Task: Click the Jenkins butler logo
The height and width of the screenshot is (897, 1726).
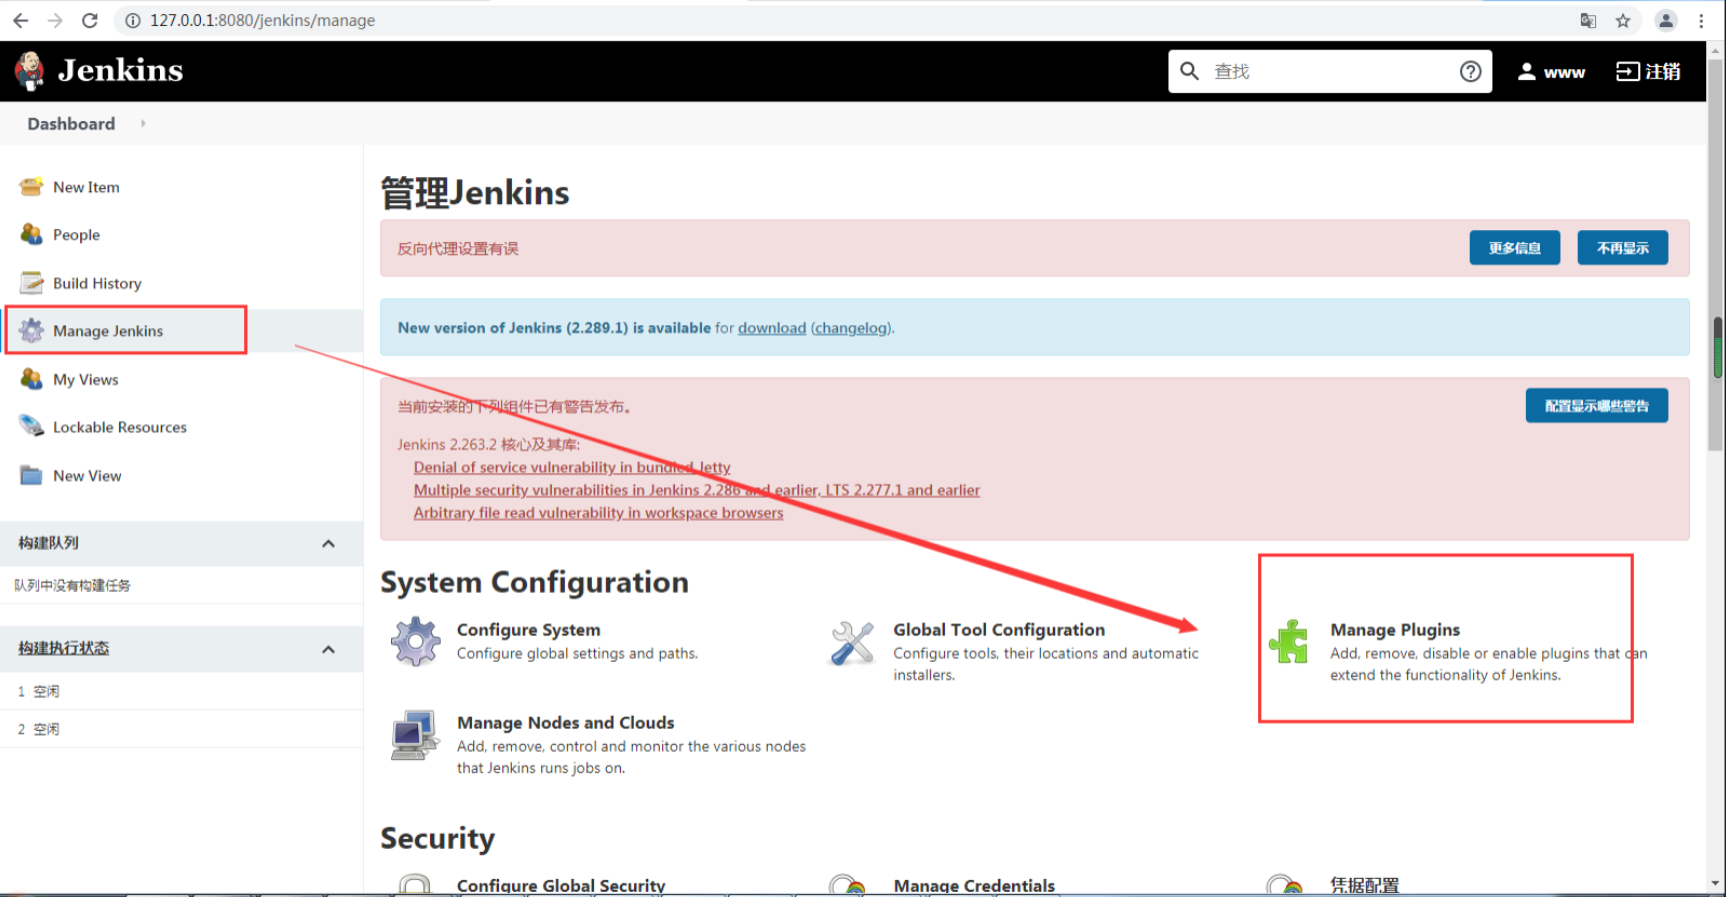Action: [29, 71]
